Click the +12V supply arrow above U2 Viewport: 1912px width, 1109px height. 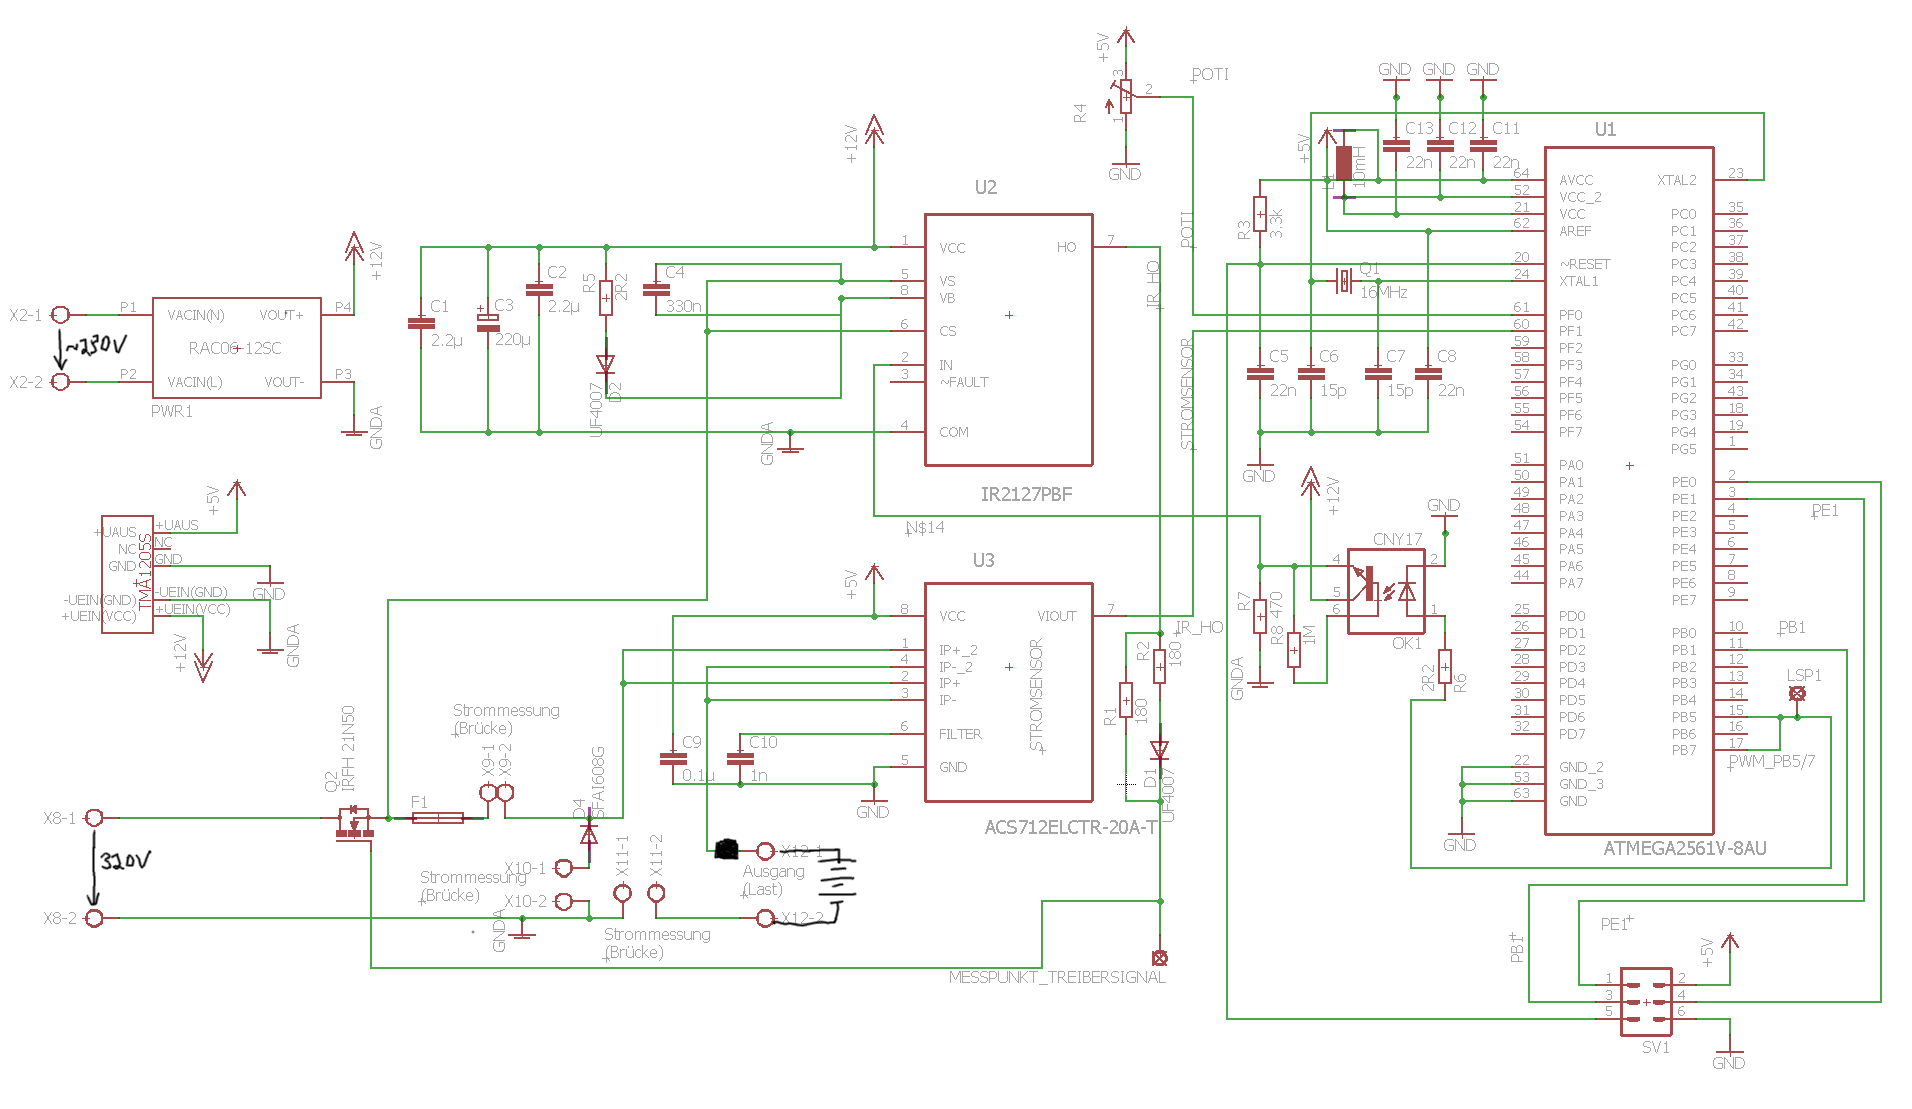pyautogui.click(x=874, y=130)
